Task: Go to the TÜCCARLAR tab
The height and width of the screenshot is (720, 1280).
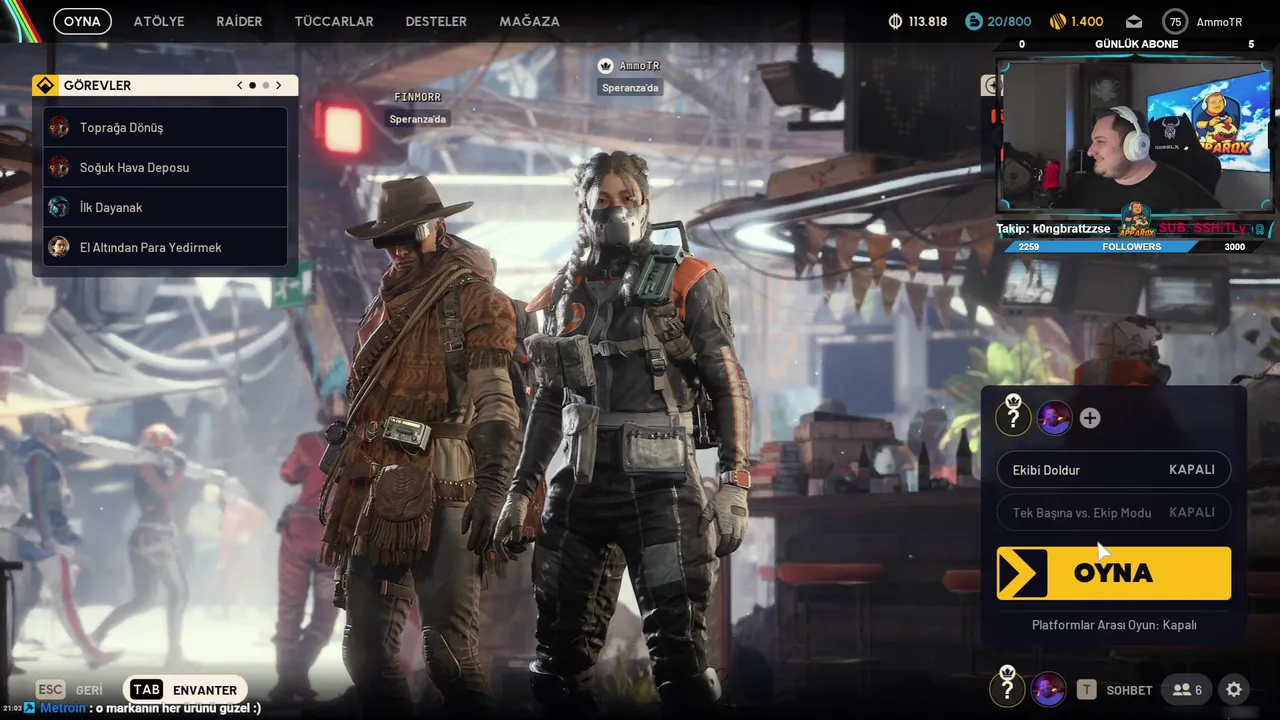Action: [334, 21]
